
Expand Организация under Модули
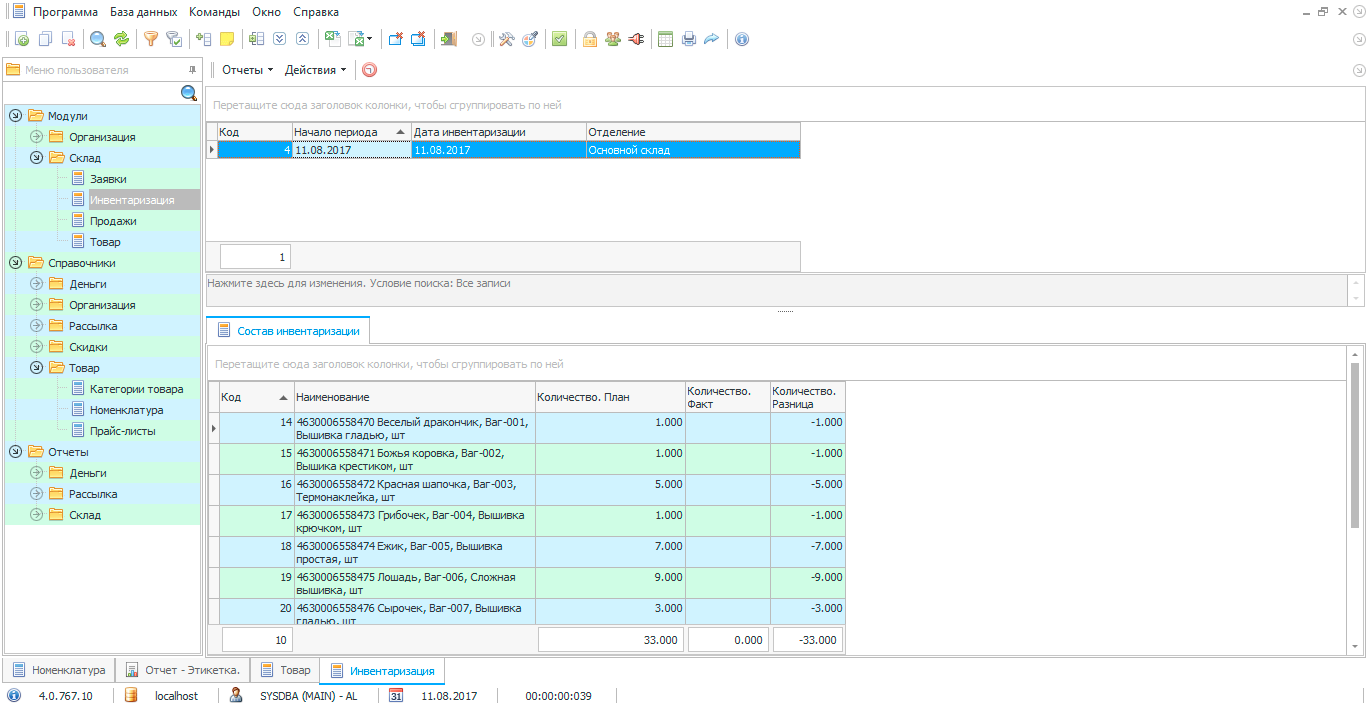coord(37,137)
